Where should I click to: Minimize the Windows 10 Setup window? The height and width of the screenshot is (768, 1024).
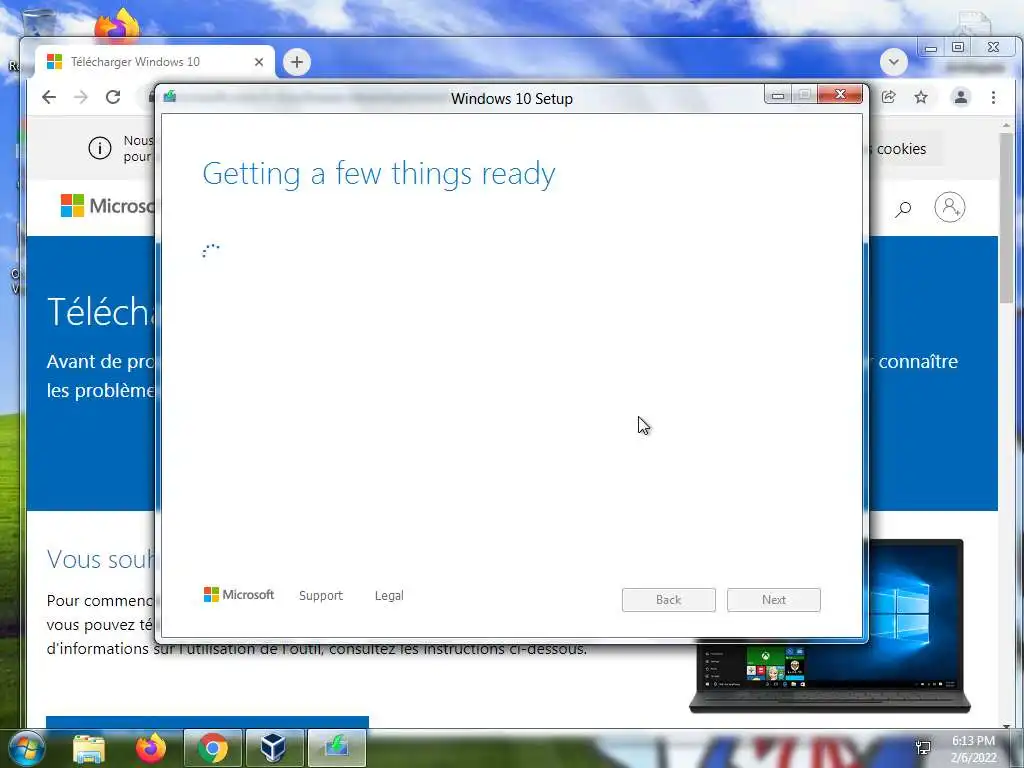[778, 95]
